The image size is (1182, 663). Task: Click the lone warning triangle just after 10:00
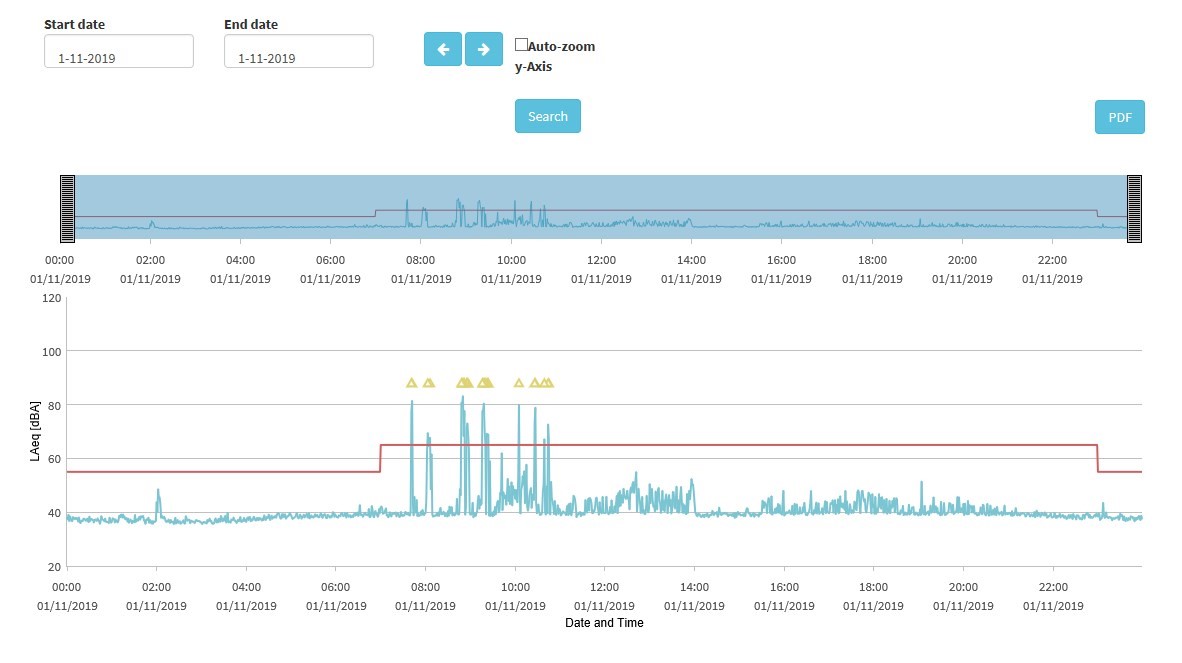coord(518,383)
